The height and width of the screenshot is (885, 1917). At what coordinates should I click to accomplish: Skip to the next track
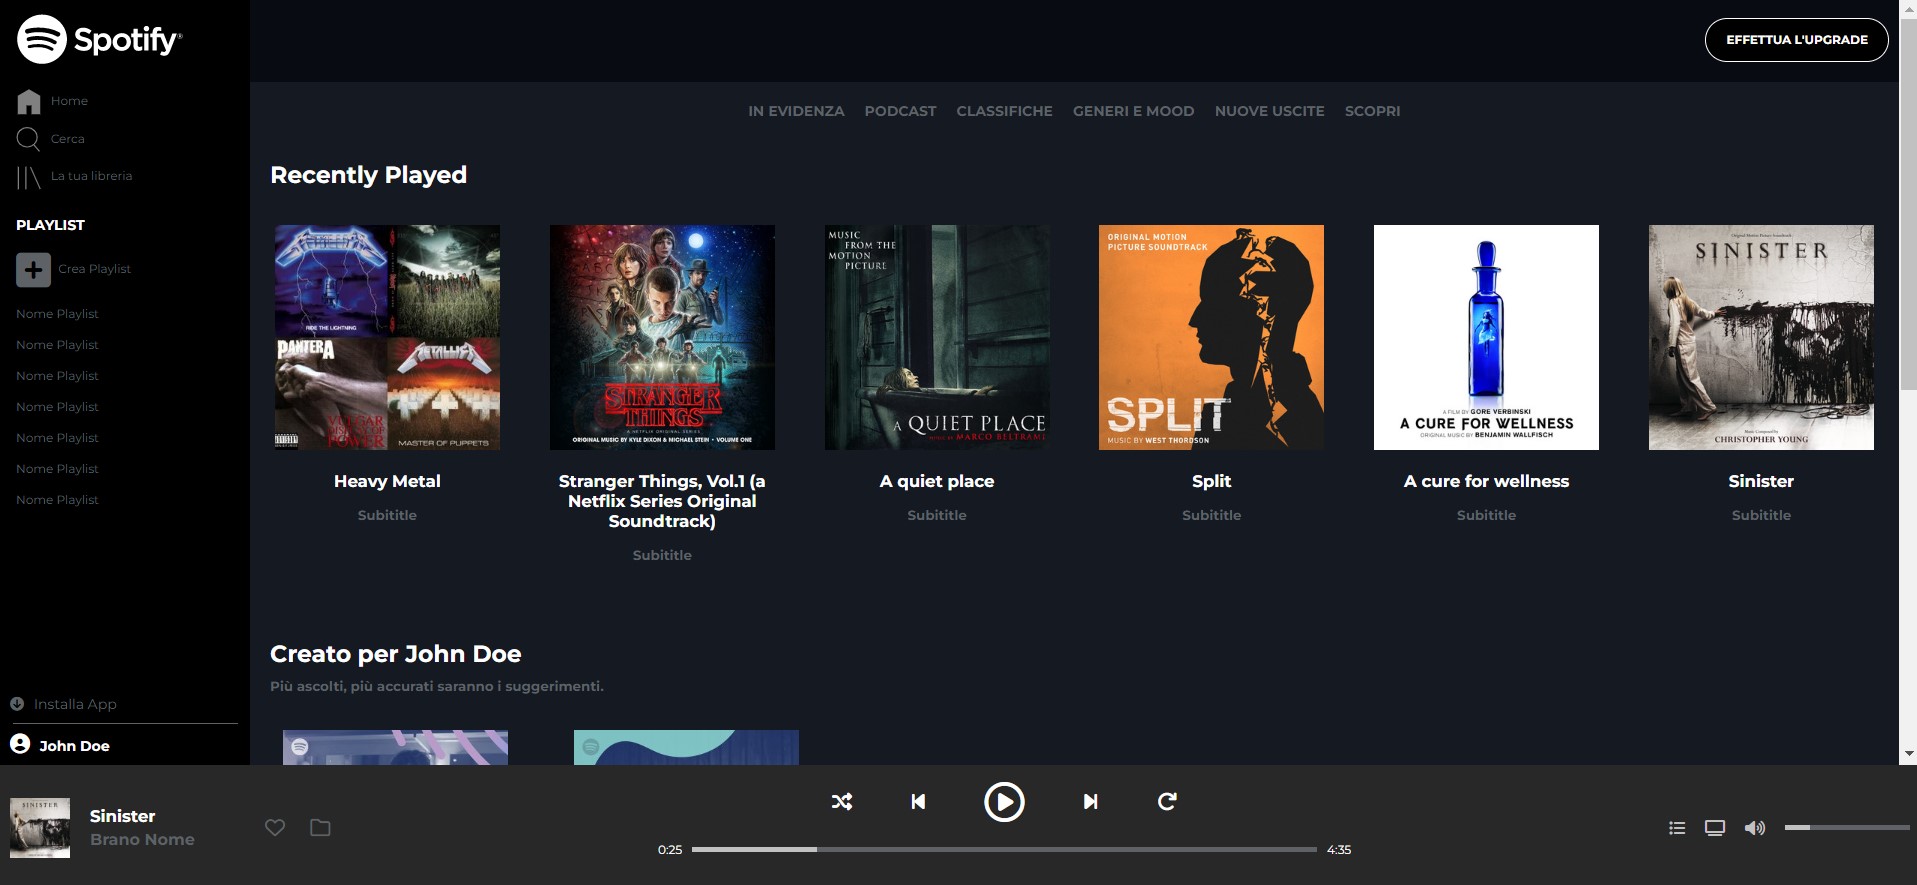1090,802
